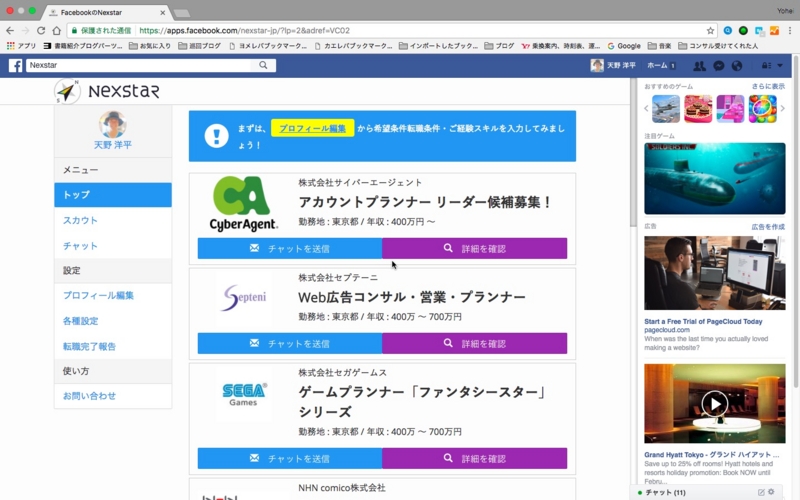The height and width of the screenshot is (500, 800).
Task: Click the colorful bubble game icon
Action: (x=763, y=109)
